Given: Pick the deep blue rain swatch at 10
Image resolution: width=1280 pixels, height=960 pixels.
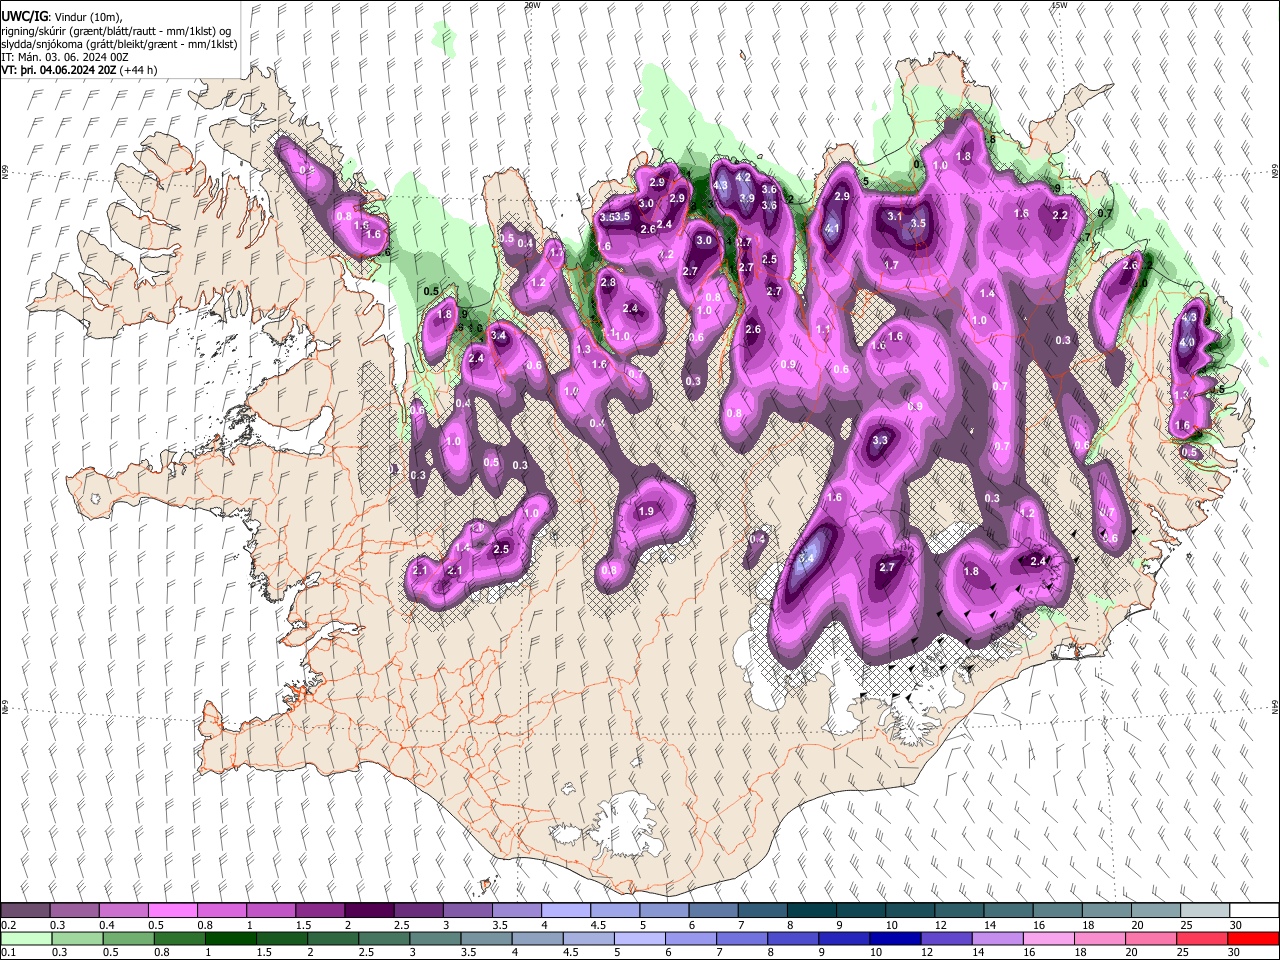Looking at the screenshot, I should pos(894,938).
